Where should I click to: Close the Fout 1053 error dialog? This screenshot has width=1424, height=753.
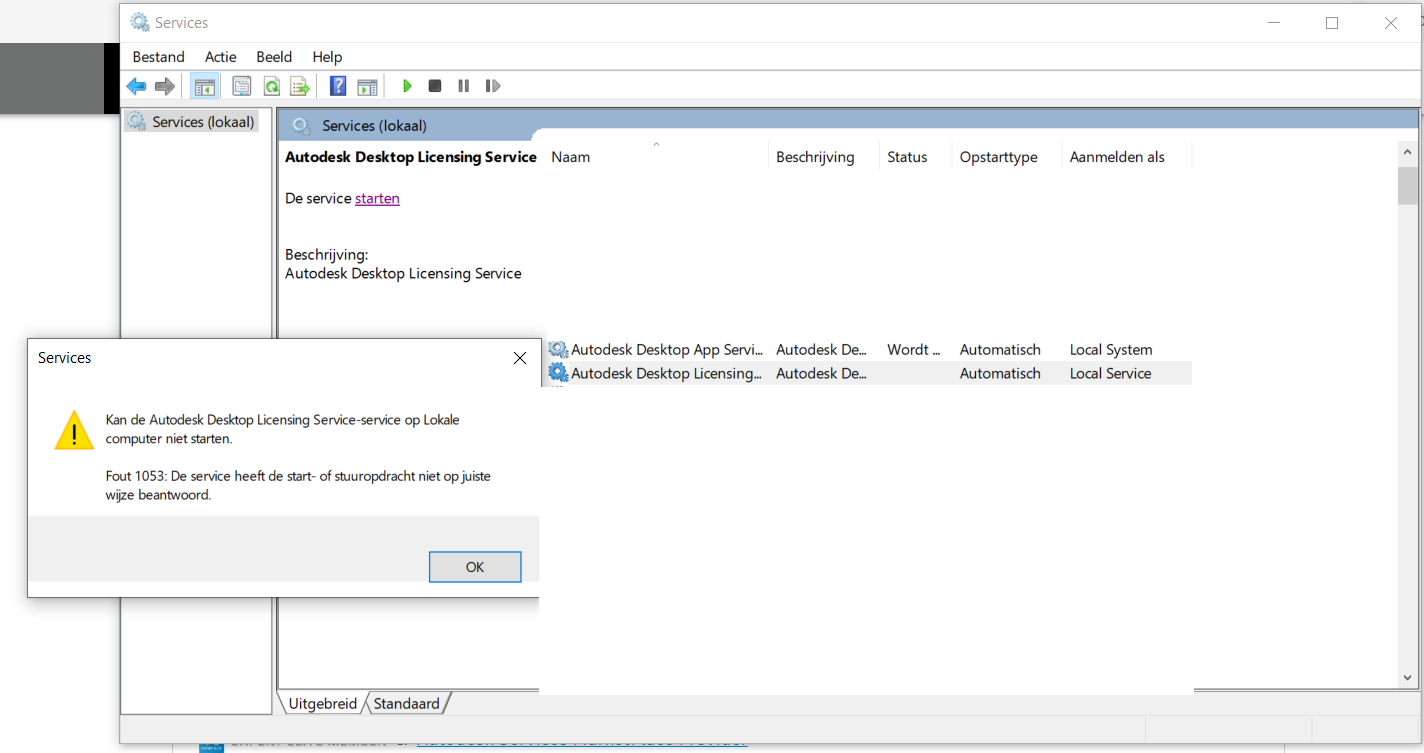(520, 358)
